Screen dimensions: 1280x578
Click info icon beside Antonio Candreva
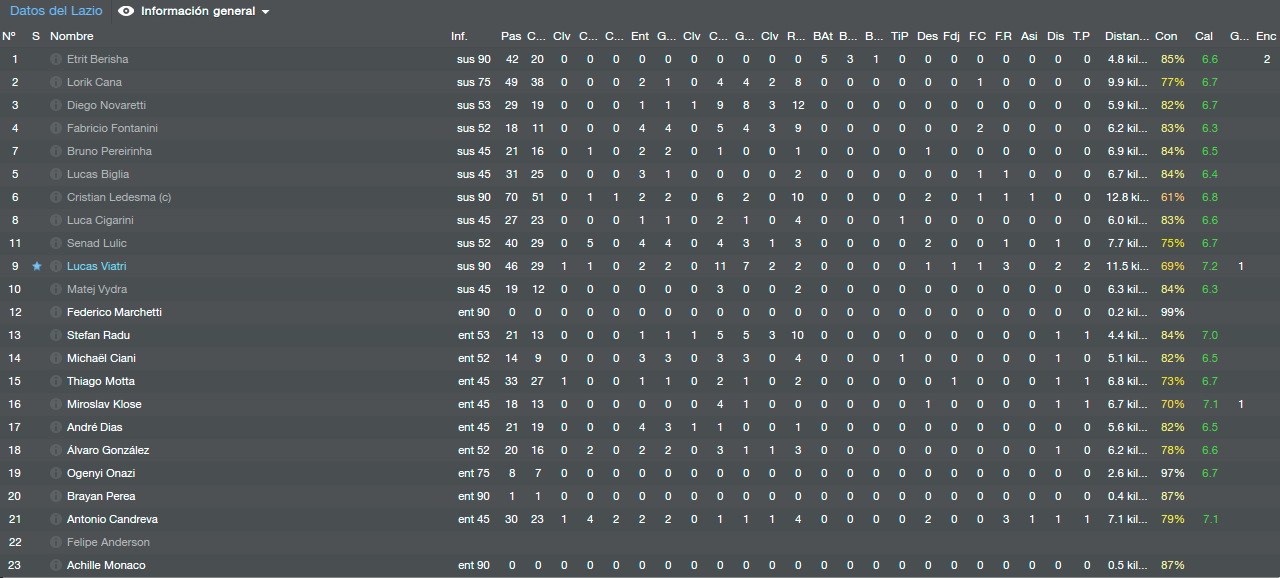56,519
